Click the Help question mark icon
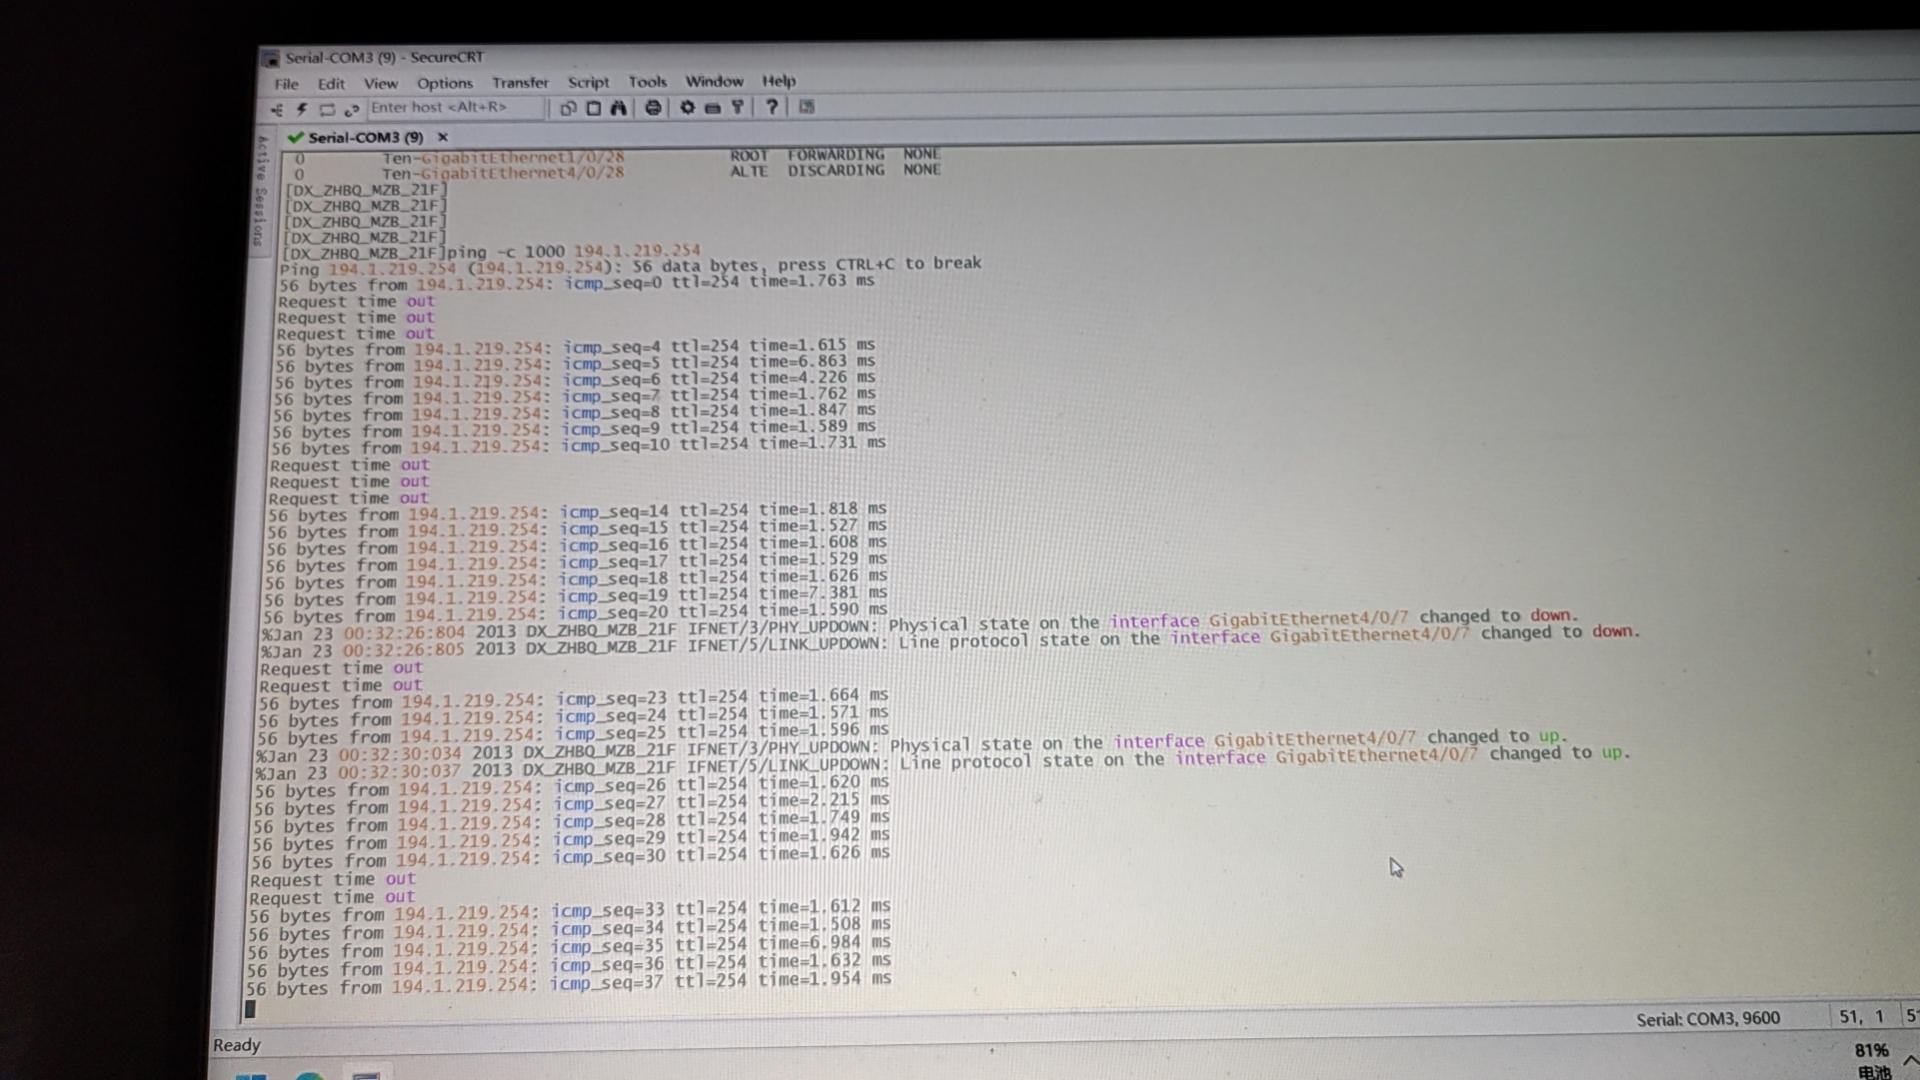This screenshot has width=1920, height=1080. [772, 107]
